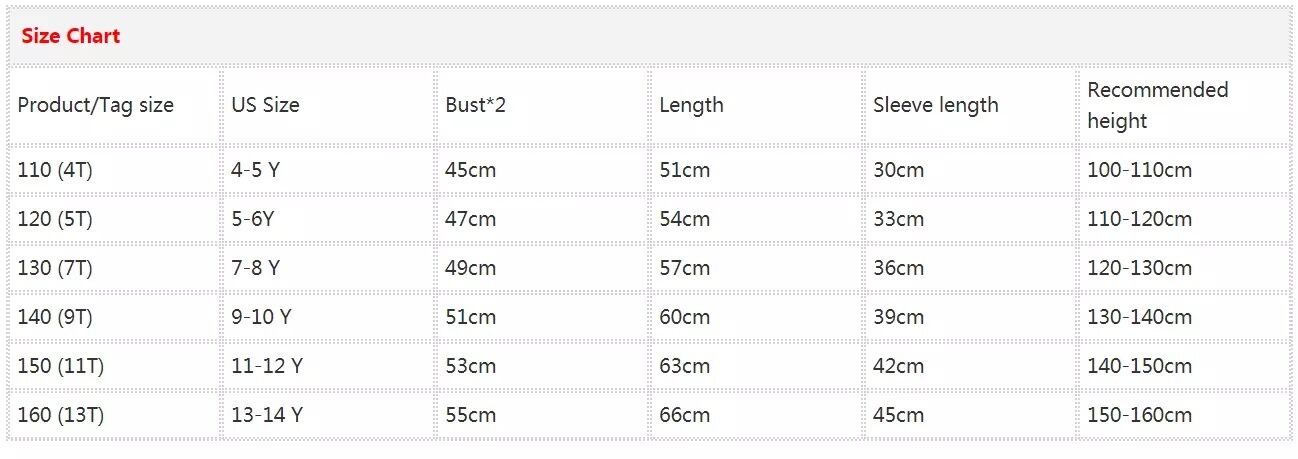Select the Product/Tag size column header

(95, 105)
